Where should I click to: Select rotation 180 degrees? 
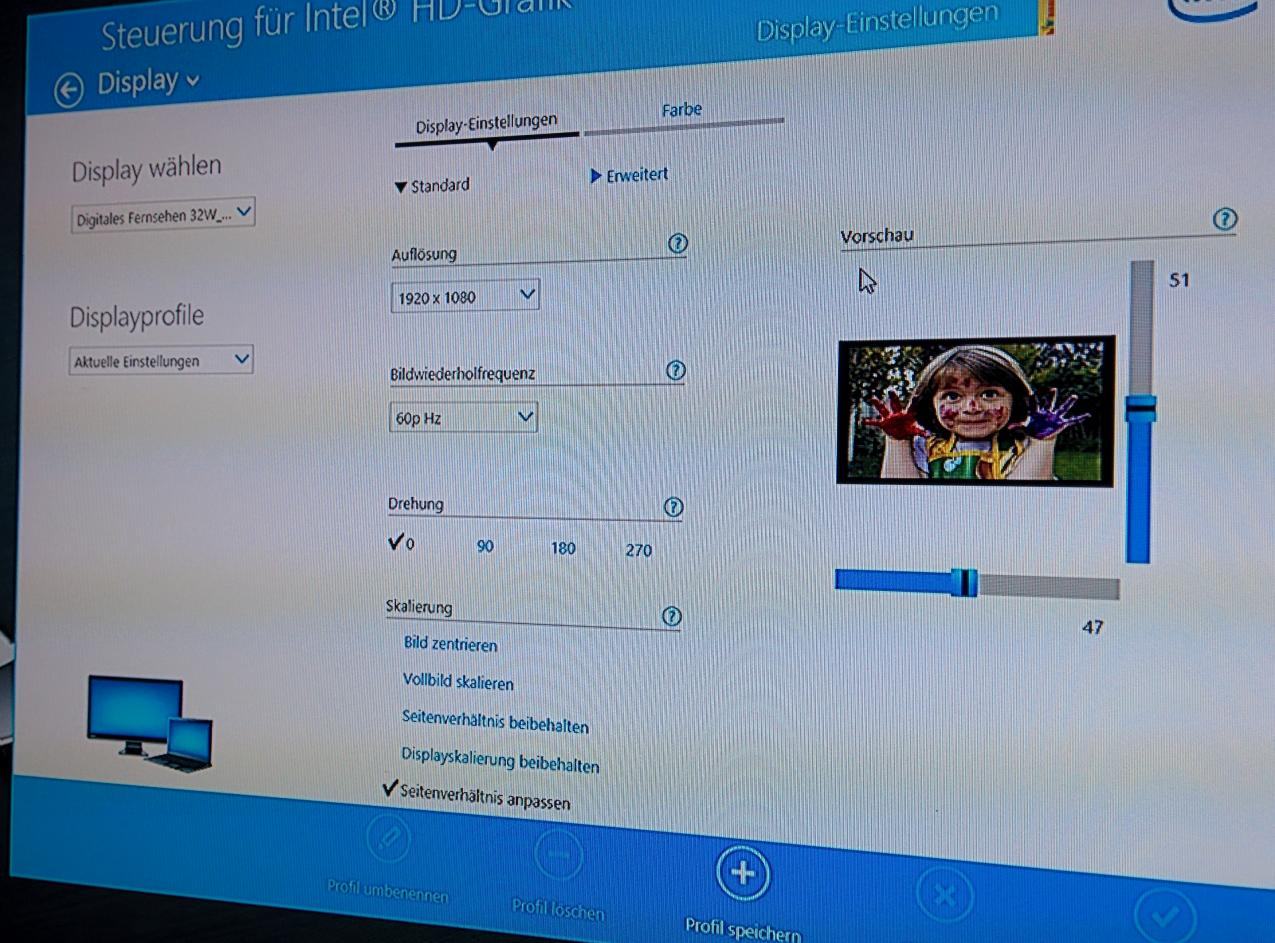point(563,548)
